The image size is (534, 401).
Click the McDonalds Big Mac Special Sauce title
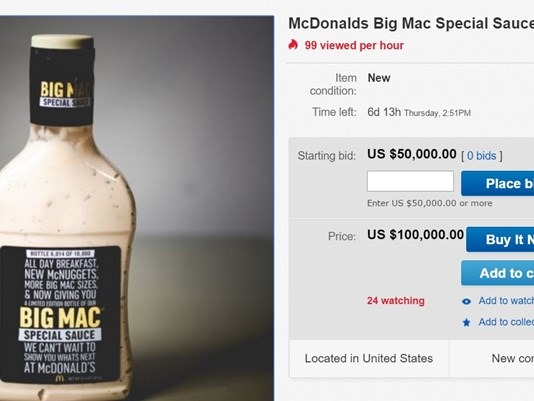411,24
